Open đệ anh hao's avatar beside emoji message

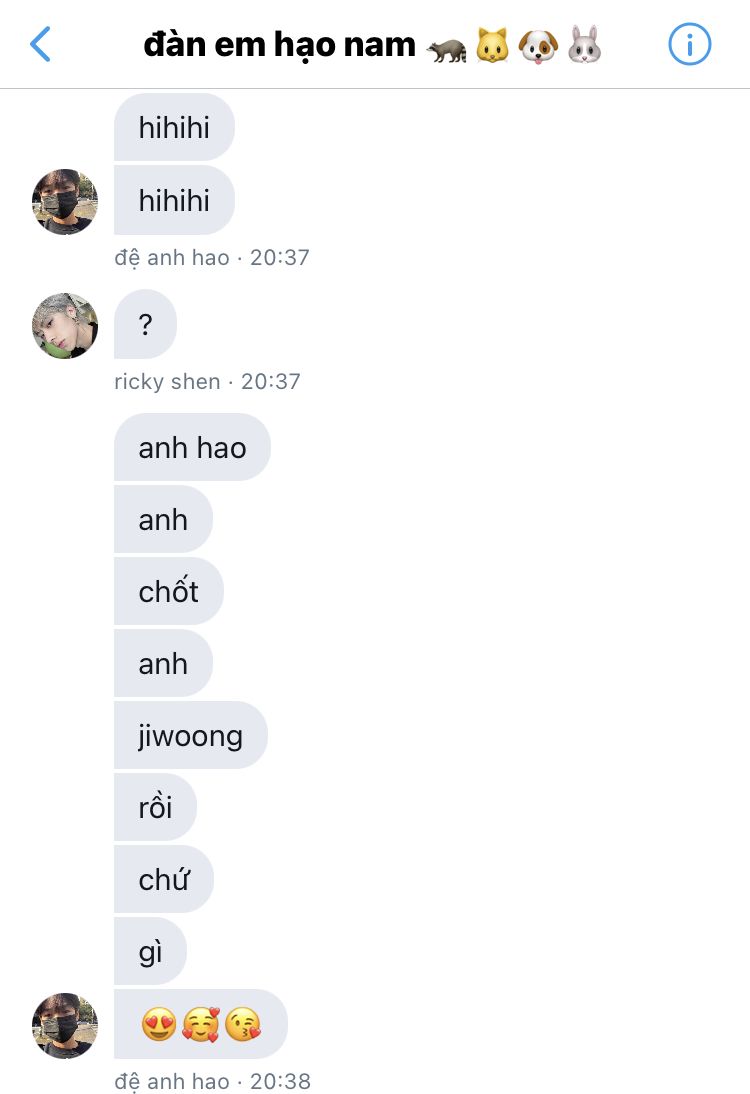[x=65, y=1026]
